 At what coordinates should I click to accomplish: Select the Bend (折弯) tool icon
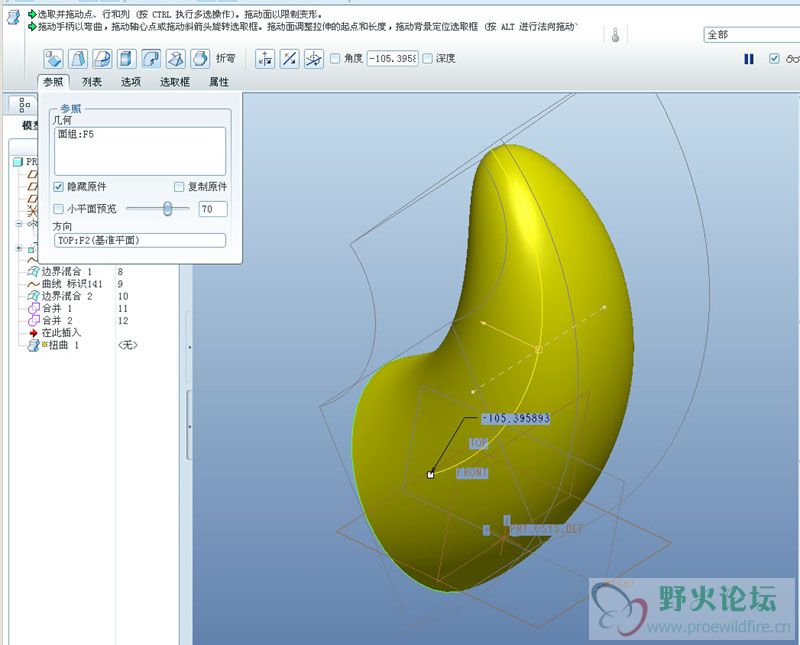coord(152,59)
